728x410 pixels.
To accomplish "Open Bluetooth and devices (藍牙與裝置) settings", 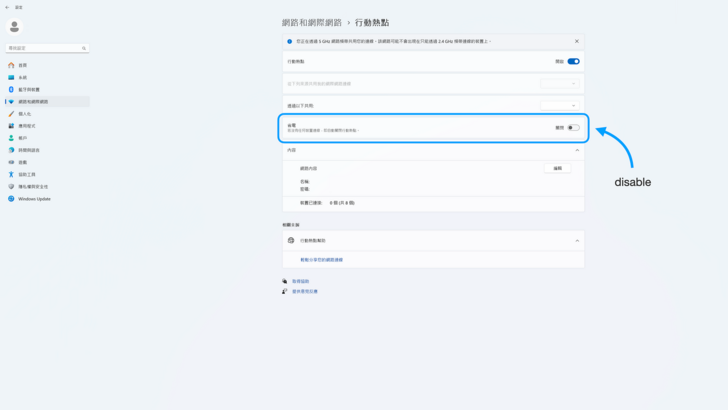I will click(28, 89).
